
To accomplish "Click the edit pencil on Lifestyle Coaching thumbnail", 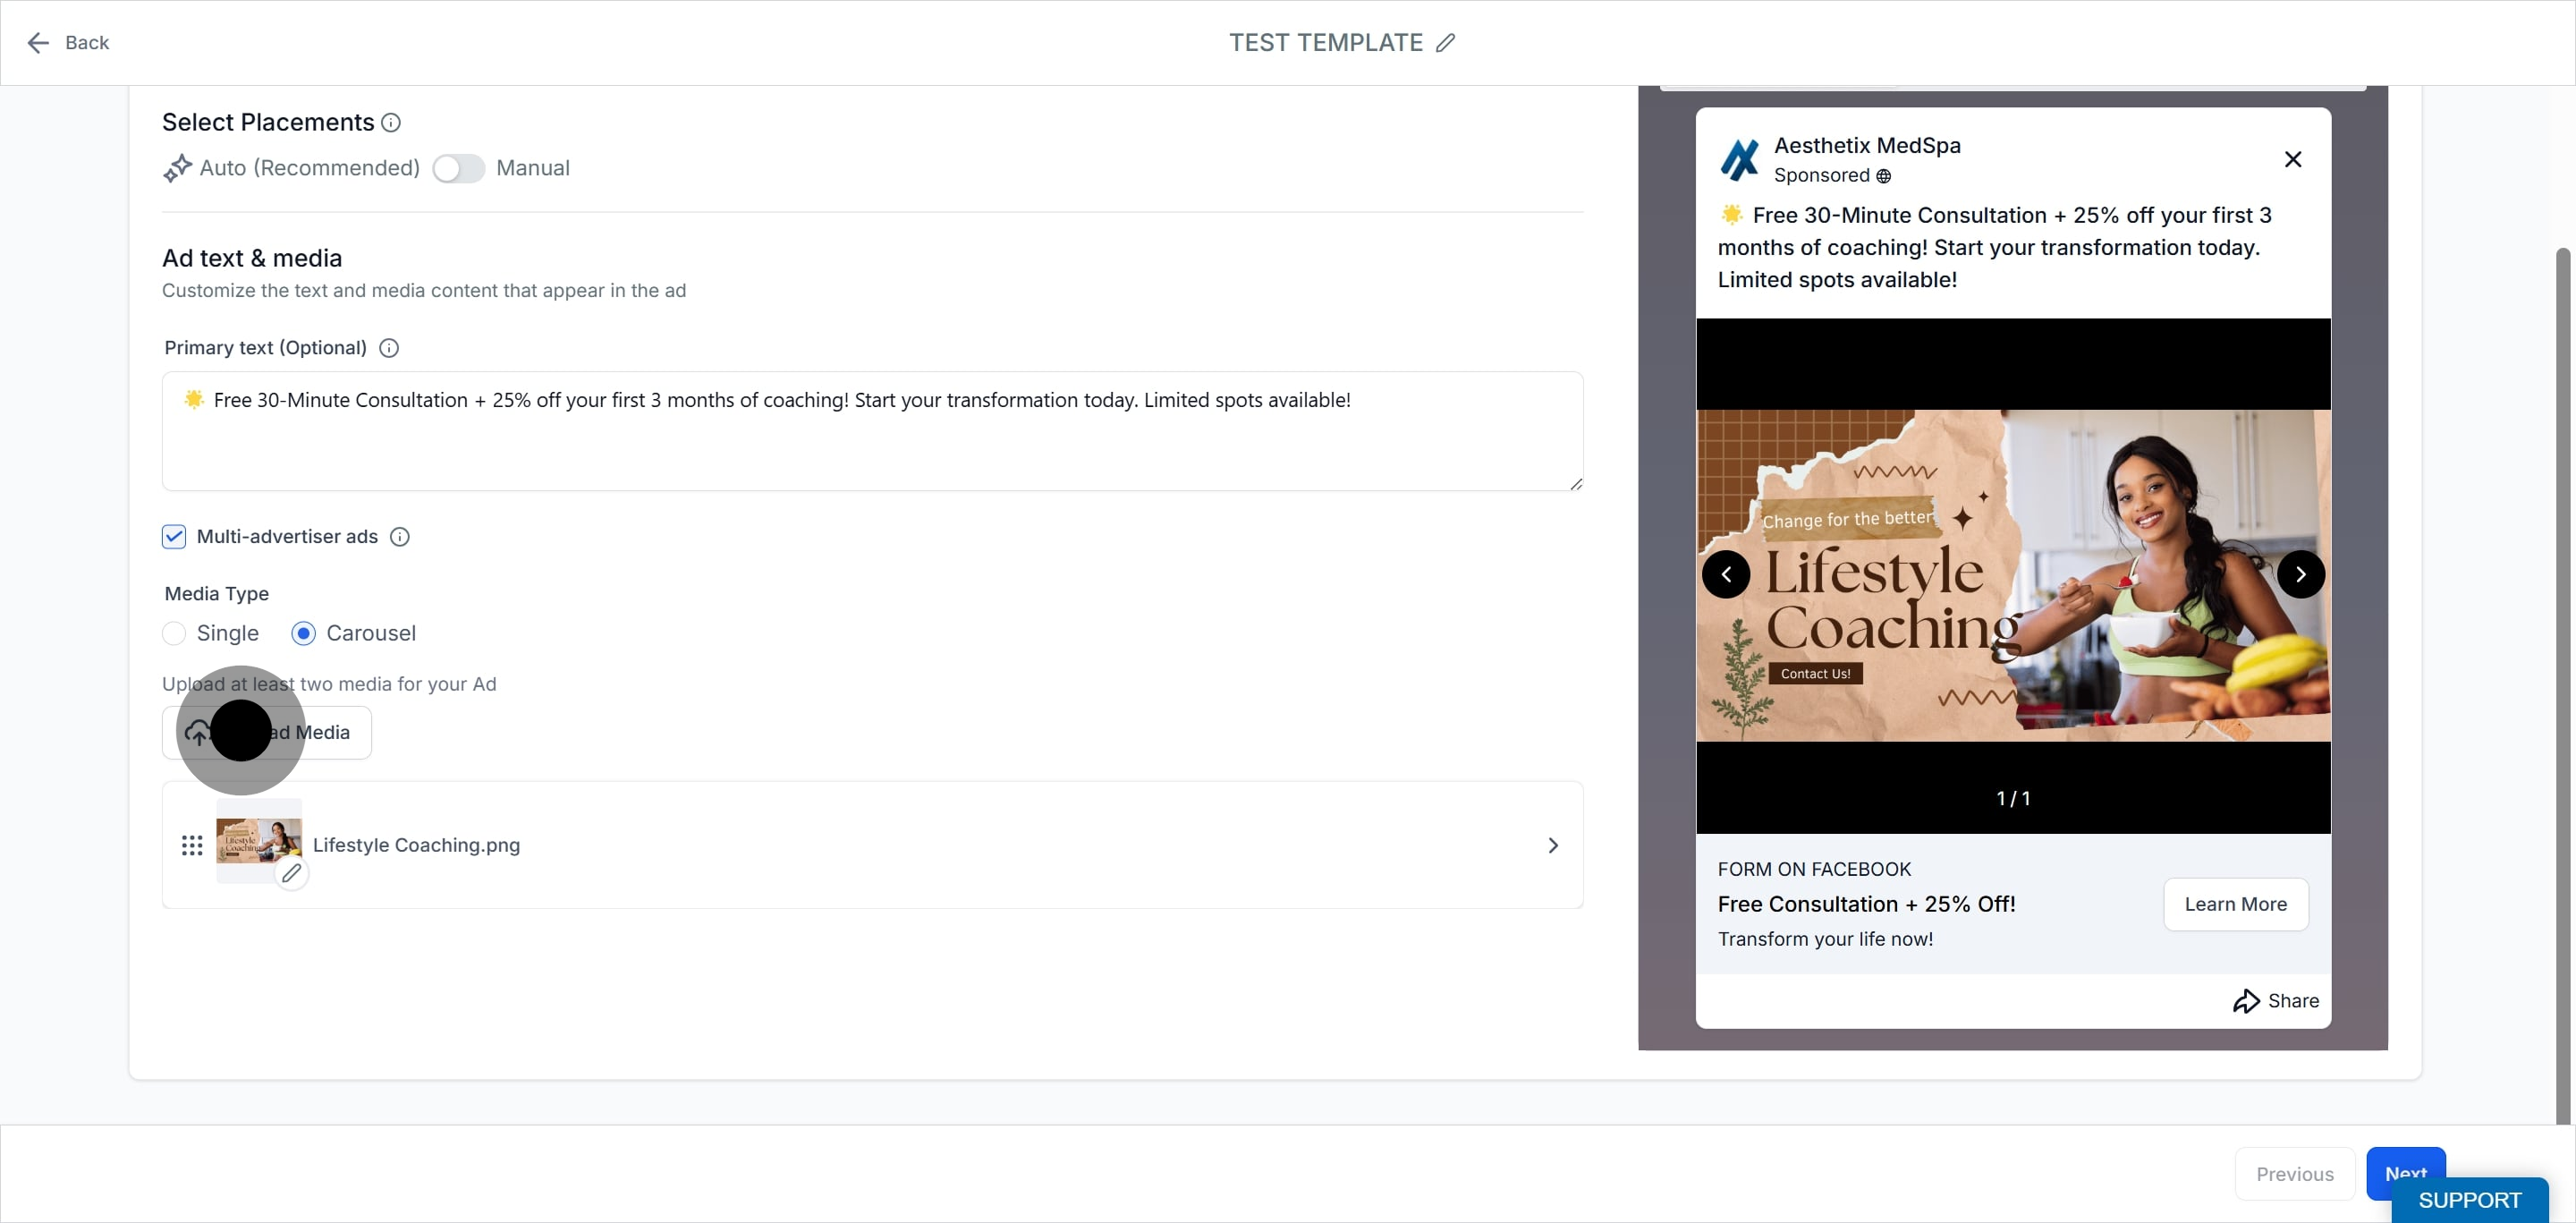I will click(291, 873).
